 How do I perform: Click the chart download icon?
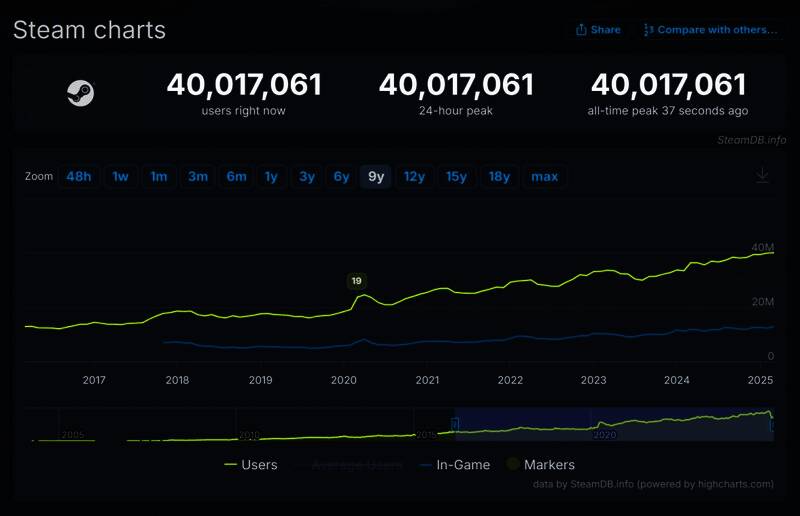[762, 175]
